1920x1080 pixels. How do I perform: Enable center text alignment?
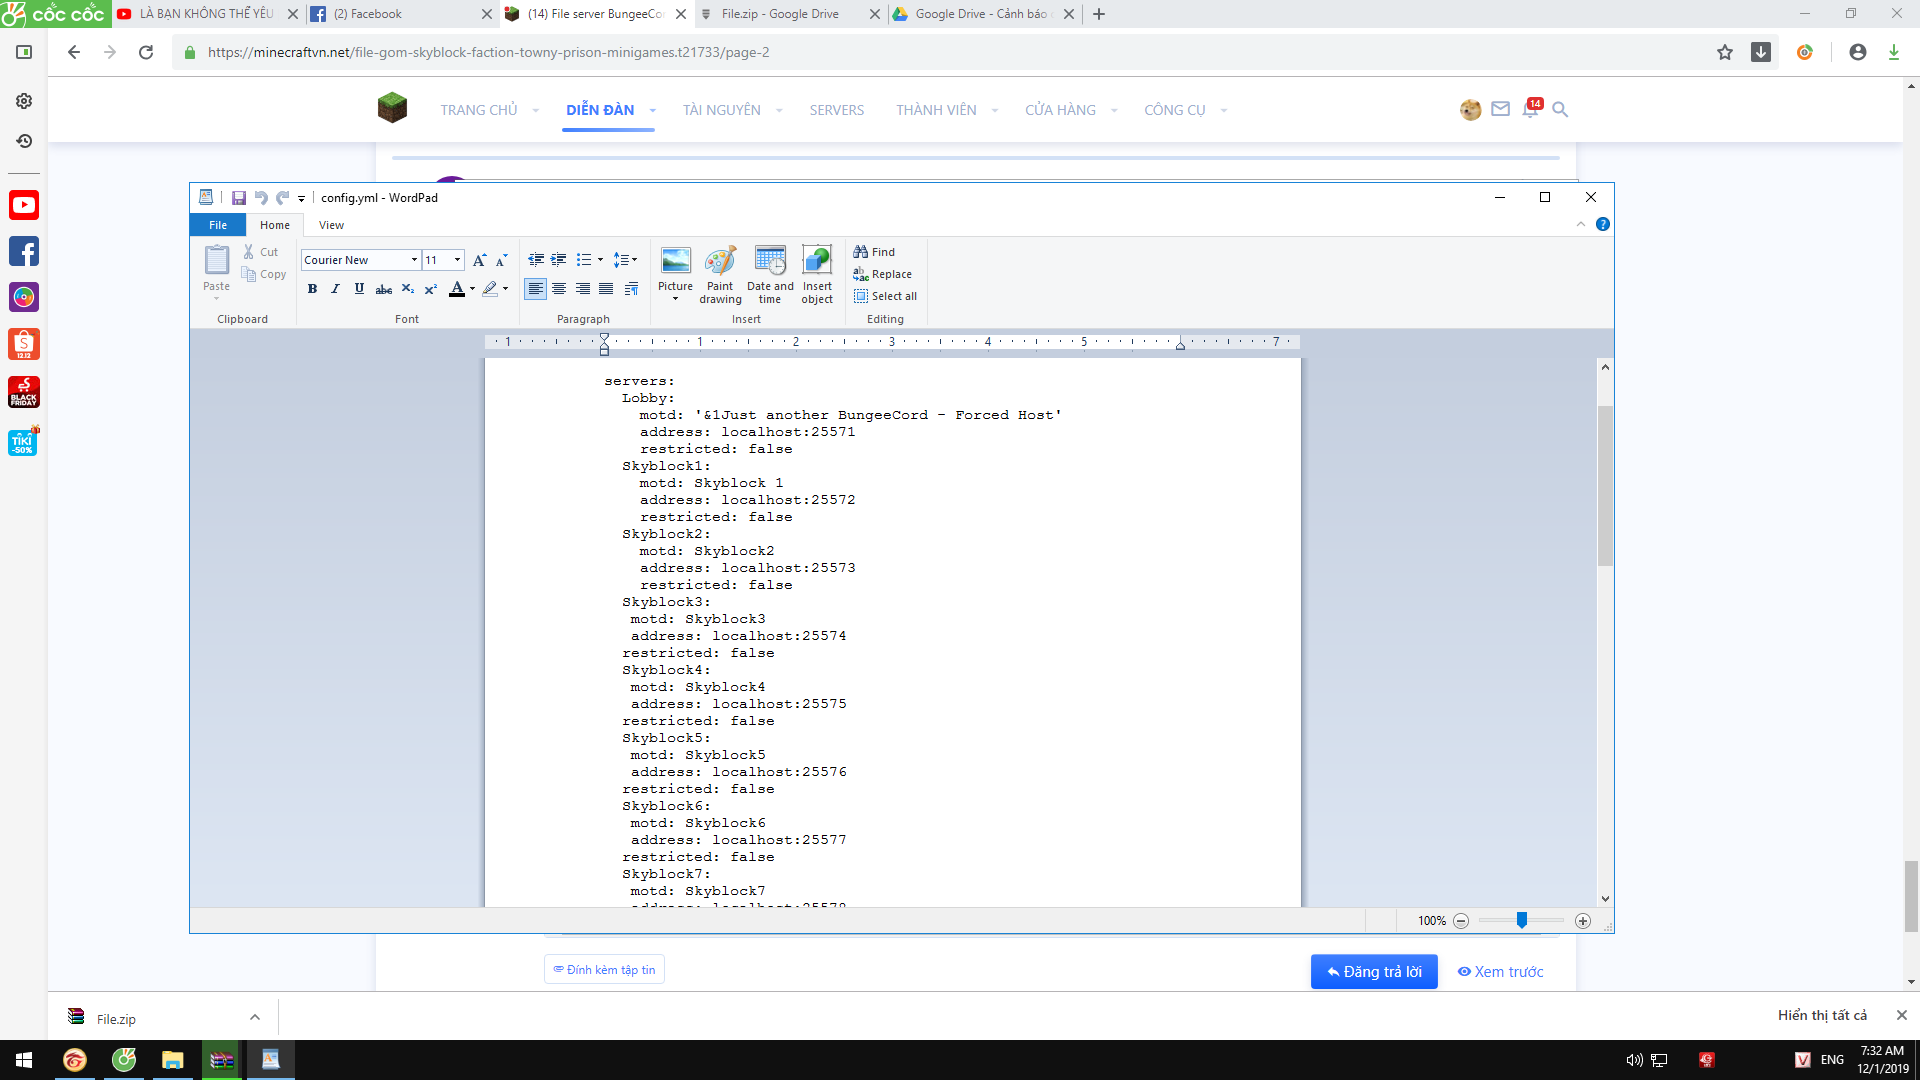pos(559,289)
